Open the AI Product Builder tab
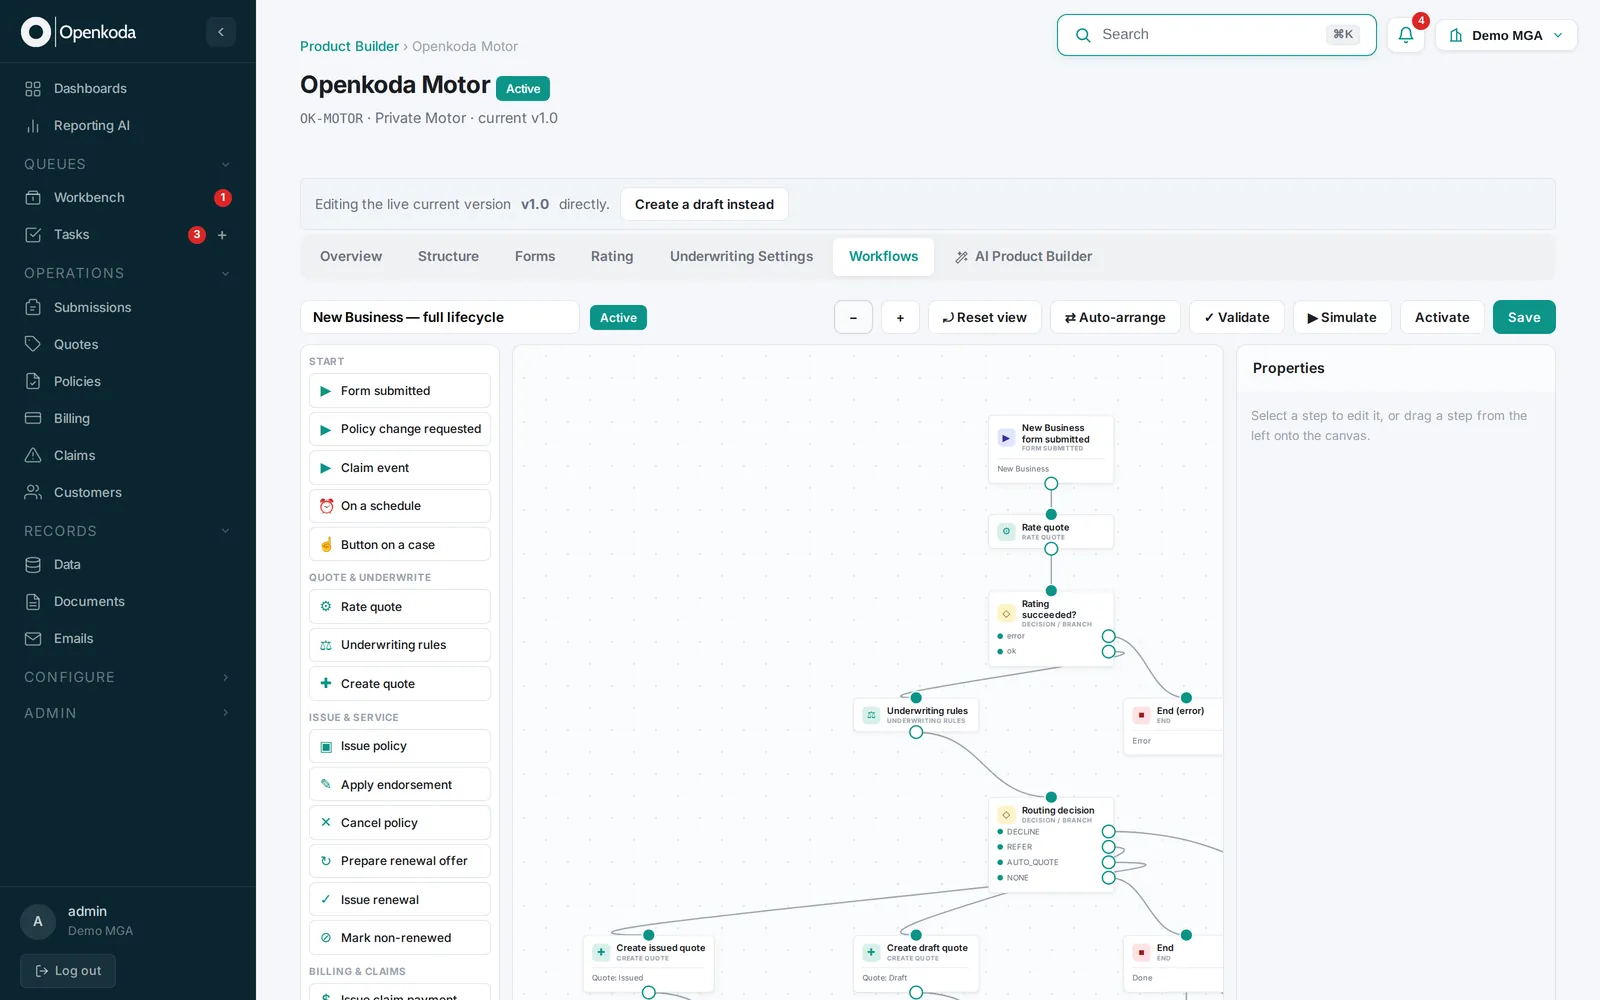The image size is (1600, 1000). [x=1023, y=257]
